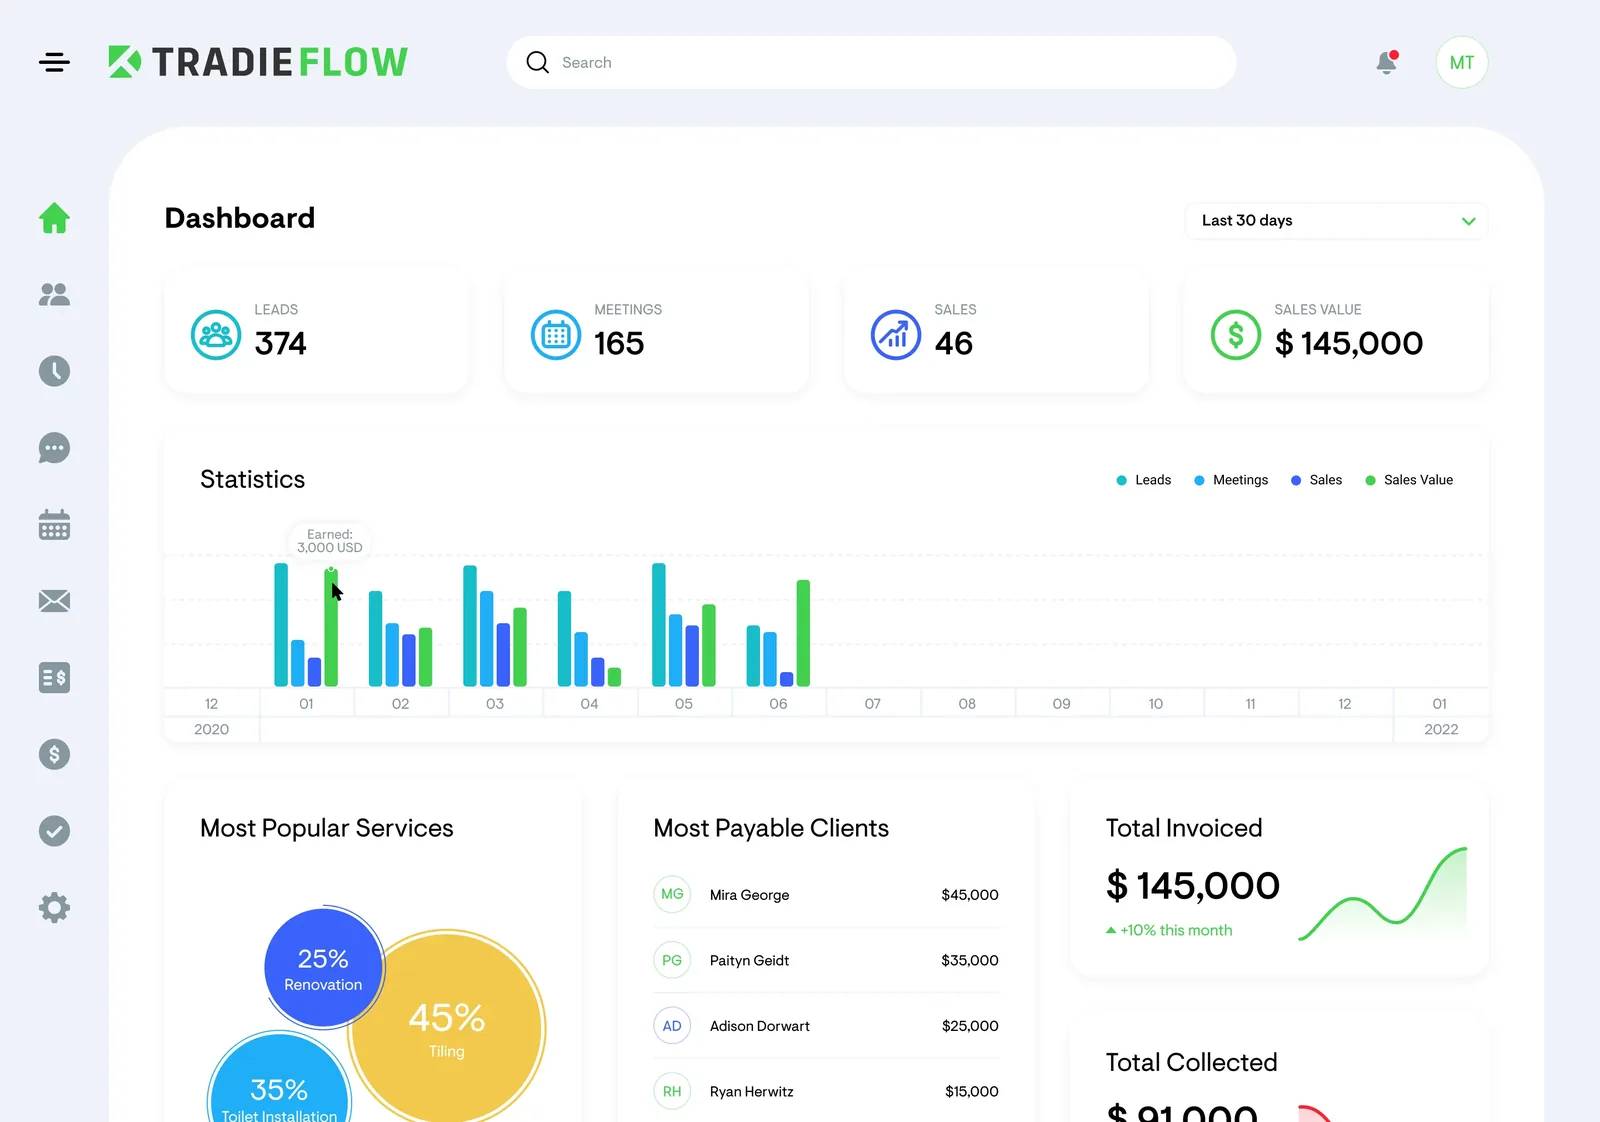The image size is (1600, 1122).
Task: Go to Home in the sidebar
Action: click(54, 218)
